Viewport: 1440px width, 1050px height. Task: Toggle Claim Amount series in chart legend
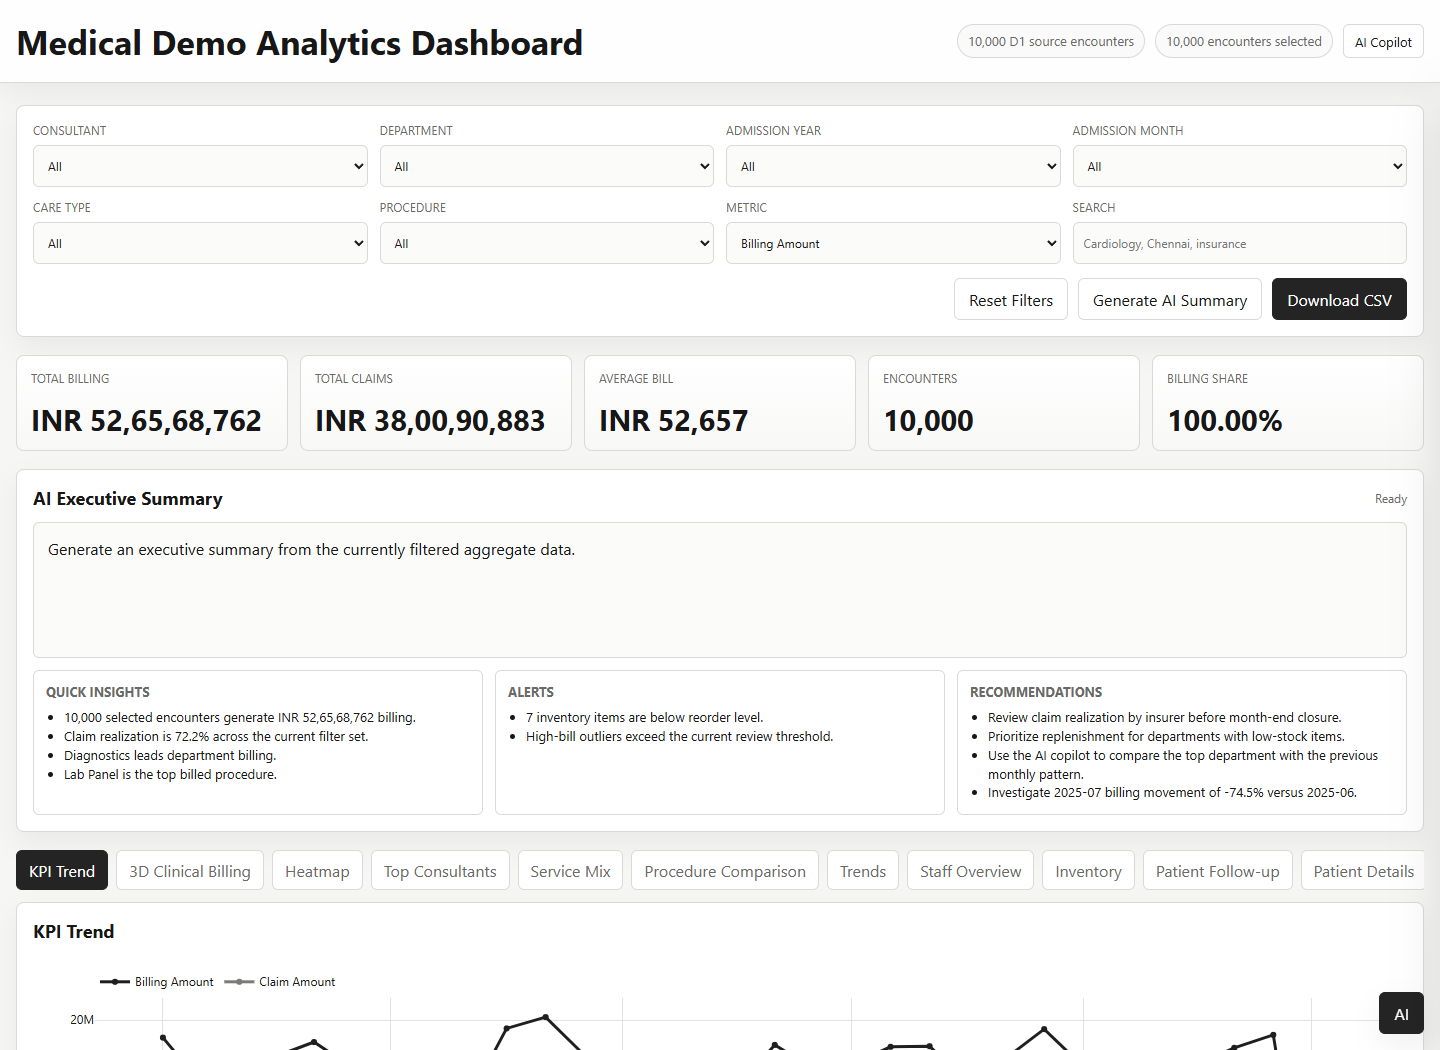[280, 982]
